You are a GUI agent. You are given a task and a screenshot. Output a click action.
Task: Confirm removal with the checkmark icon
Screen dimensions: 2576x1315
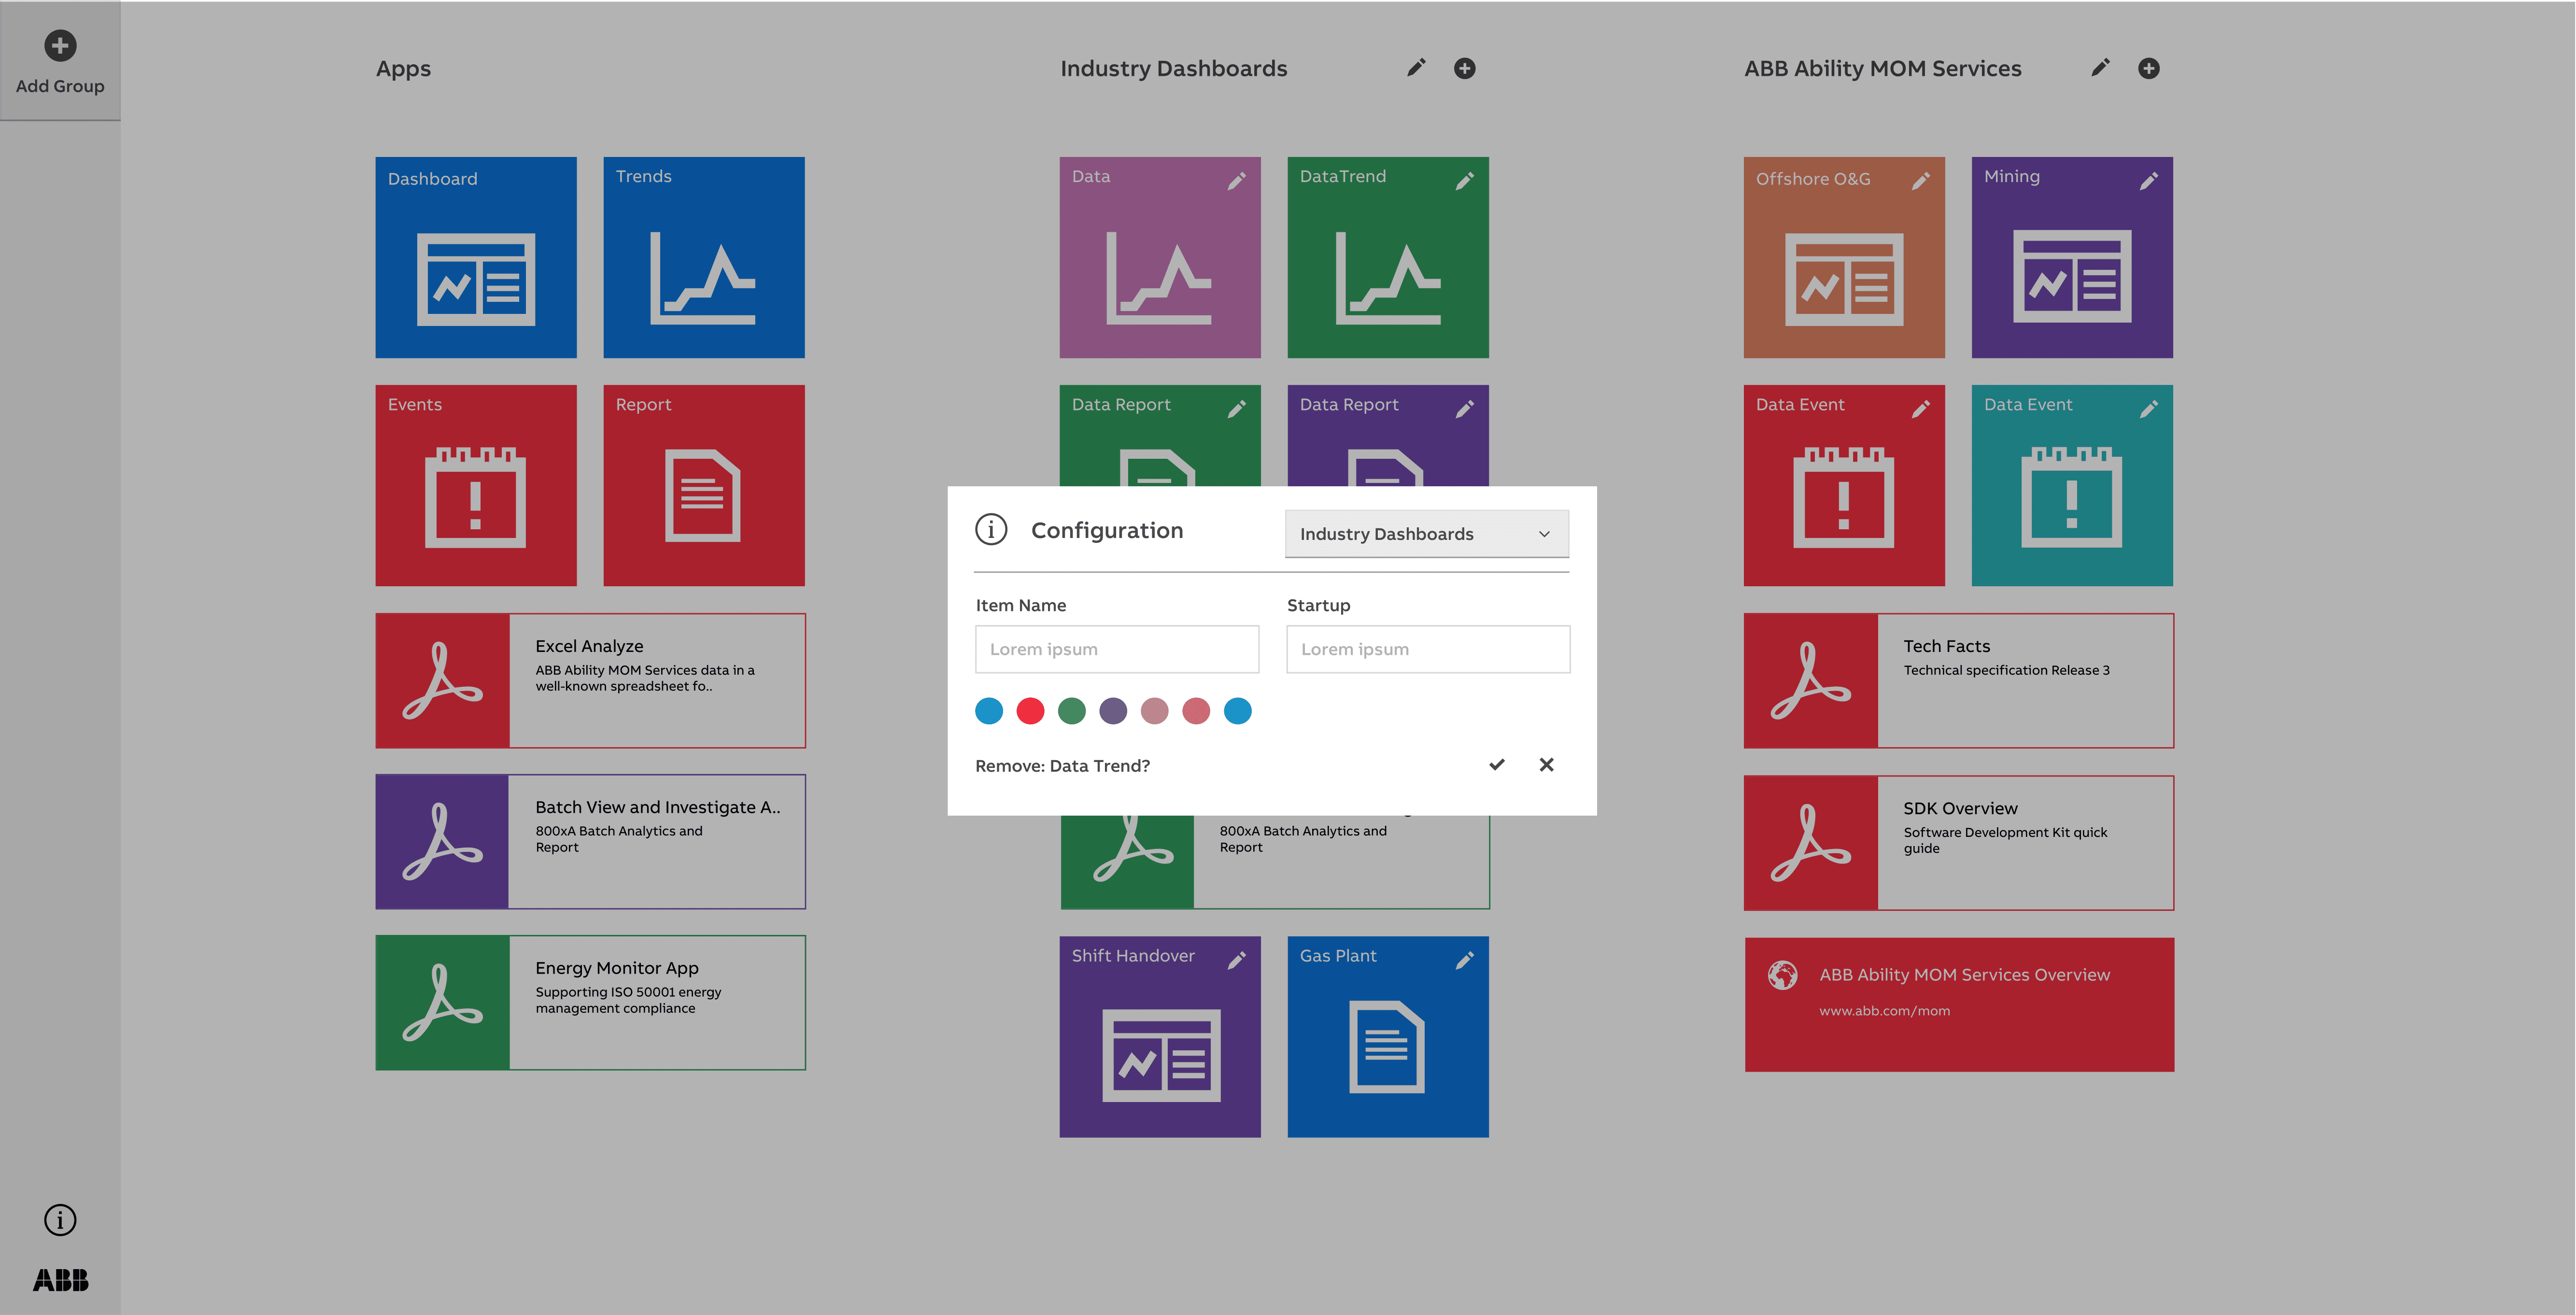1497,765
